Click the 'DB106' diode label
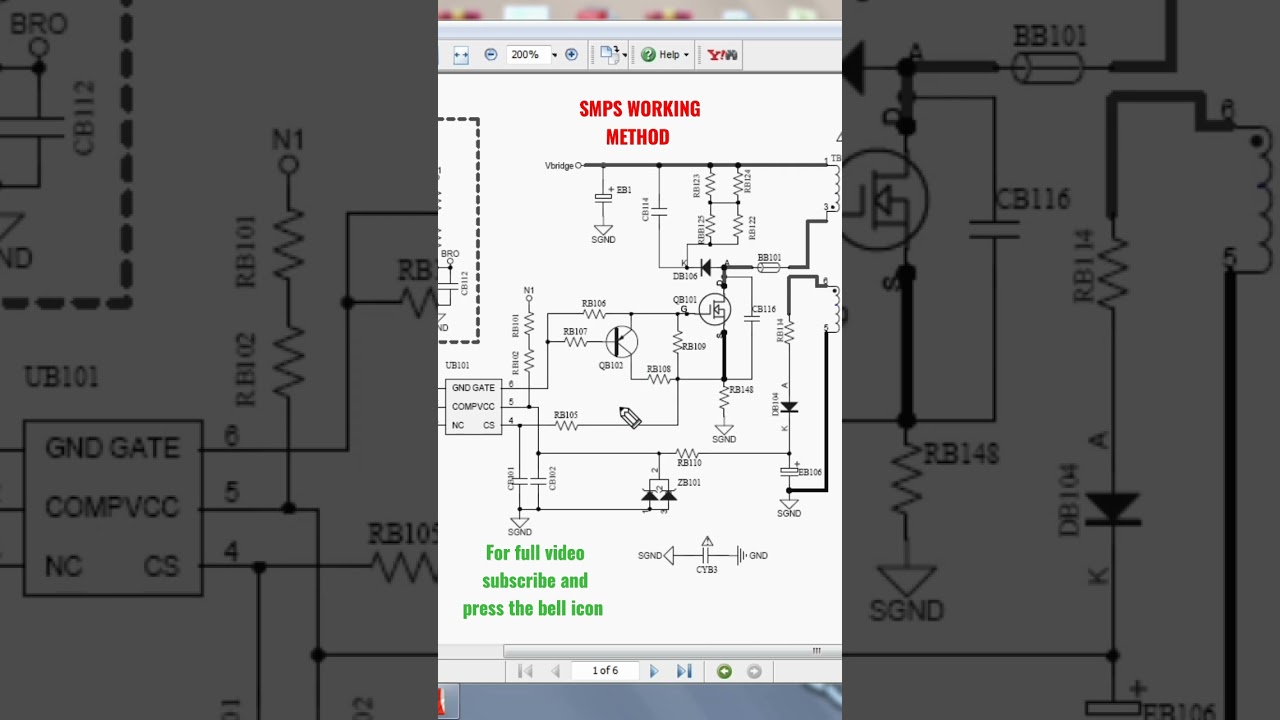 [x=685, y=277]
